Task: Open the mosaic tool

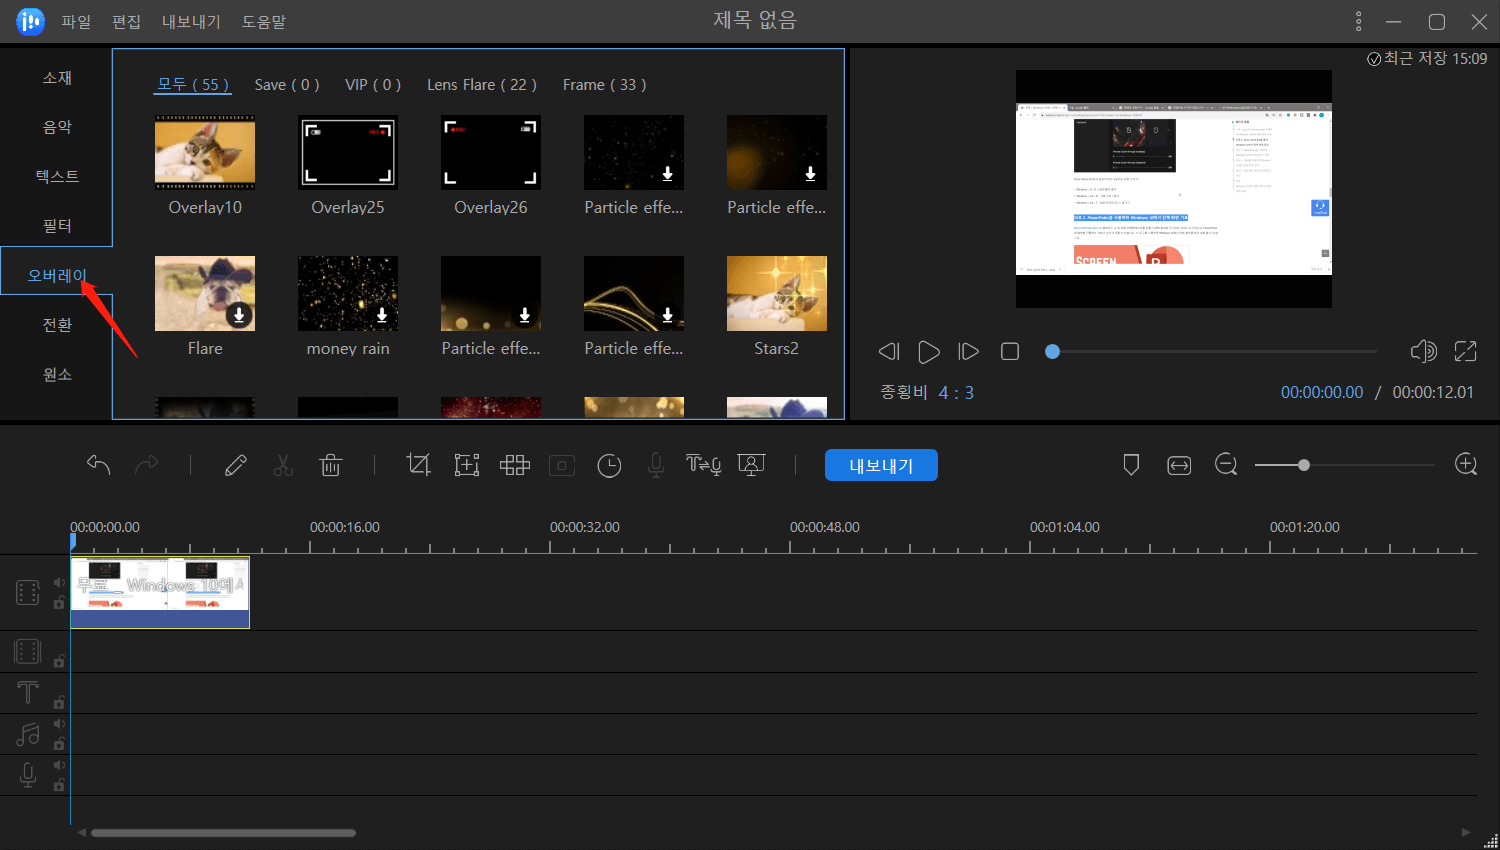Action: 515,465
